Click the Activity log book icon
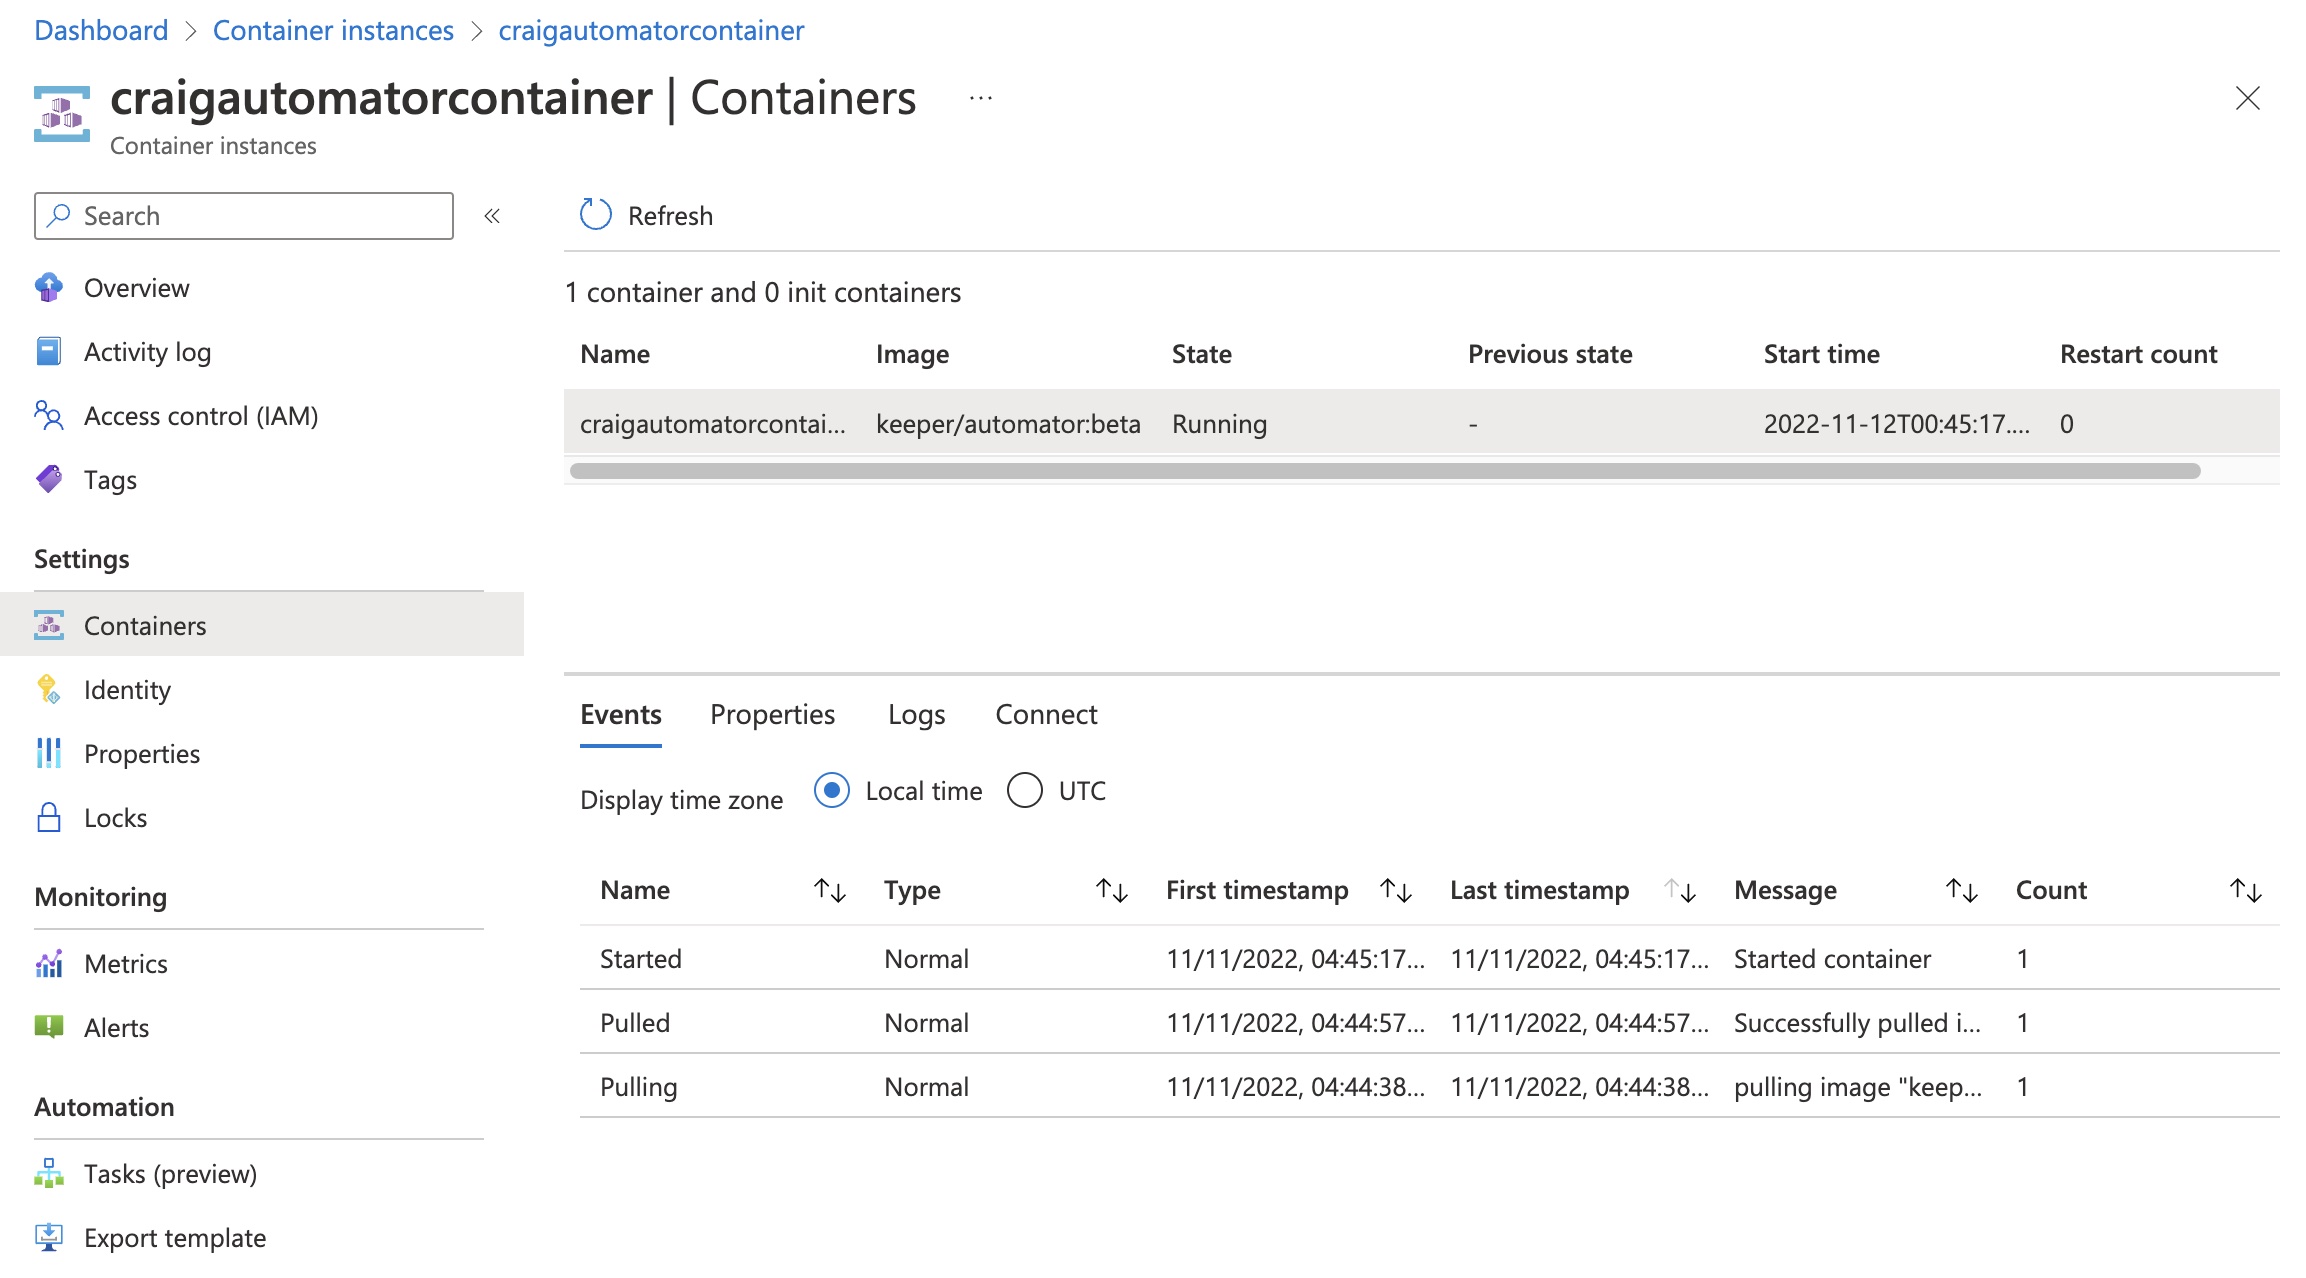Screen dimensions: 2306x1278 pyautogui.click(x=49, y=352)
